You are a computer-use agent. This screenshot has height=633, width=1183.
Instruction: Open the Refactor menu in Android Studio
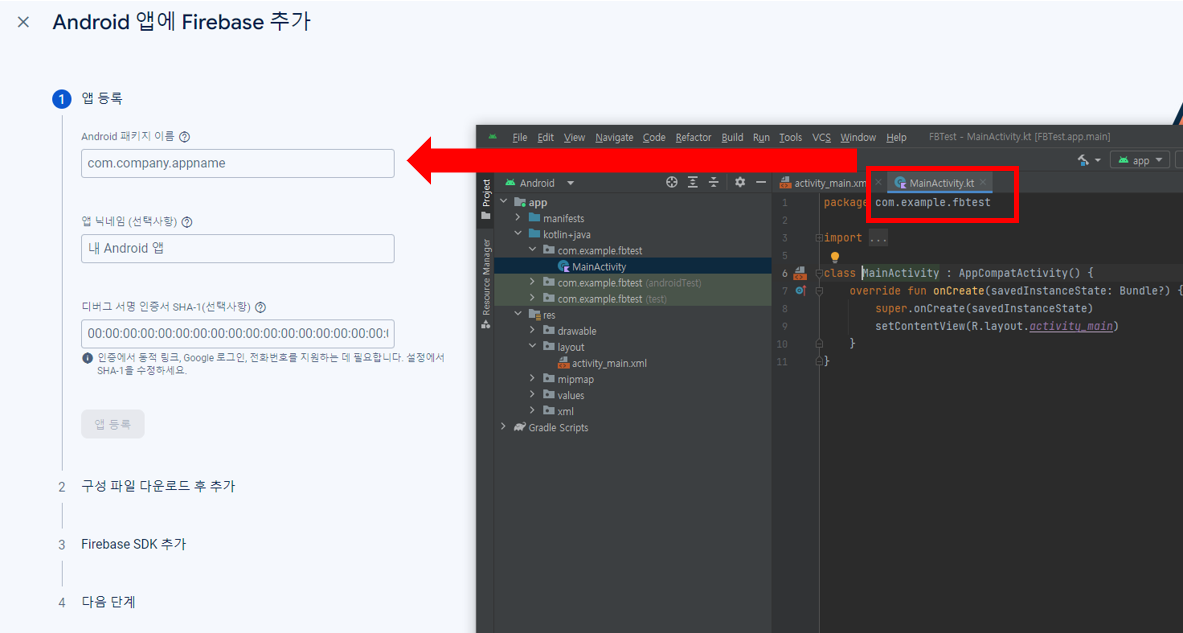tap(693, 137)
